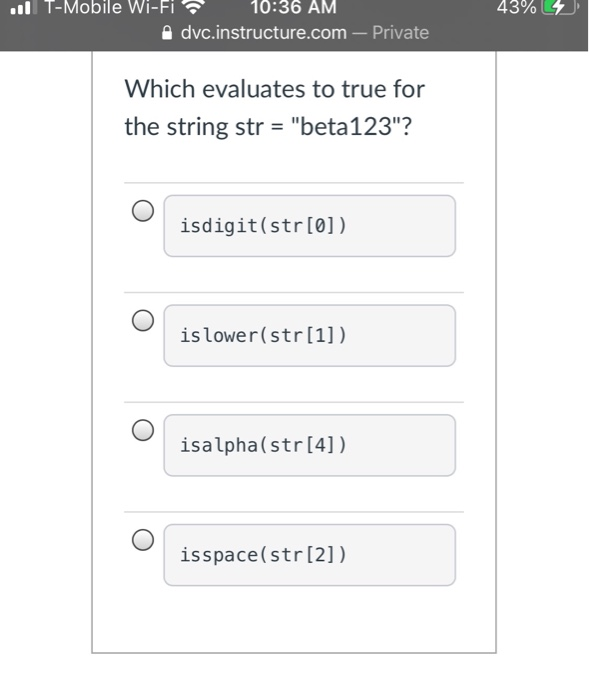Tap the padlock icon in address bar

[x=167, y=33]
